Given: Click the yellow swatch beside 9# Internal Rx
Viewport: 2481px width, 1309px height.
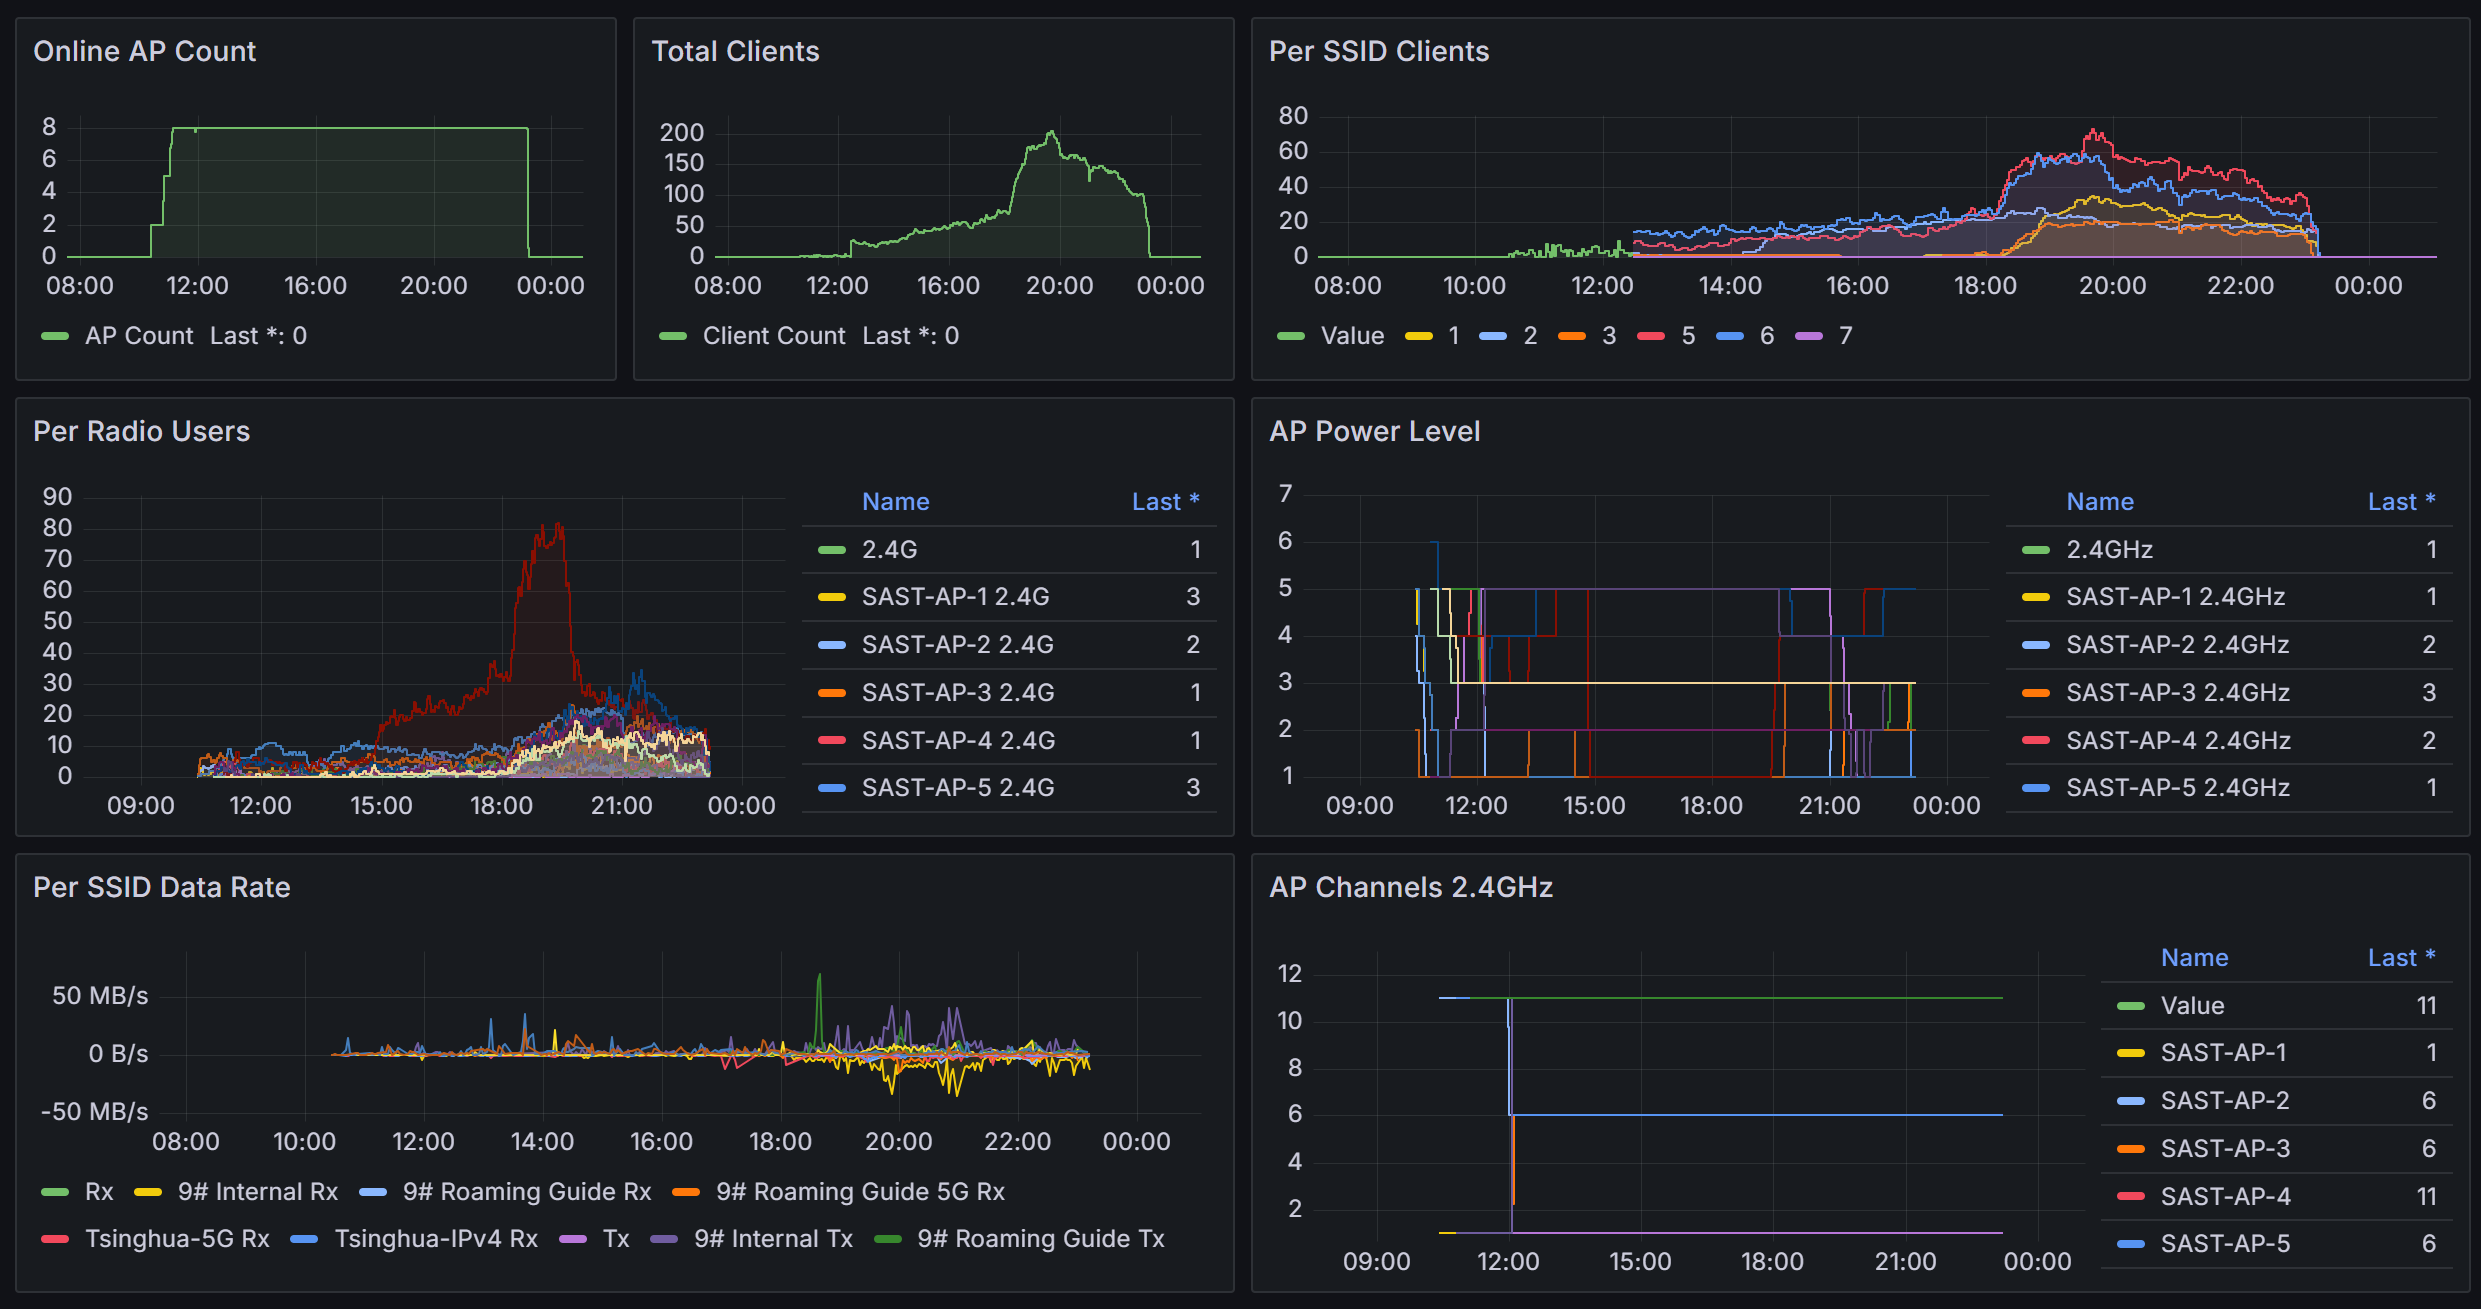Looking at the screenshot, I should (148, 1192).
